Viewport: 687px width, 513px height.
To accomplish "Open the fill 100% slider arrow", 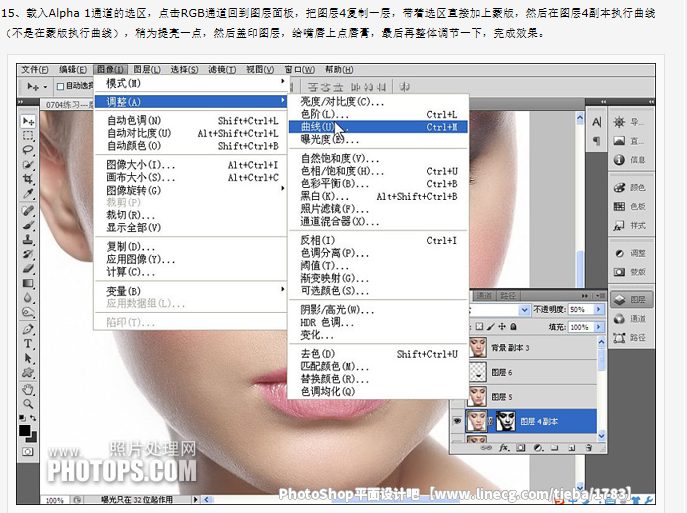I will 599,327.
